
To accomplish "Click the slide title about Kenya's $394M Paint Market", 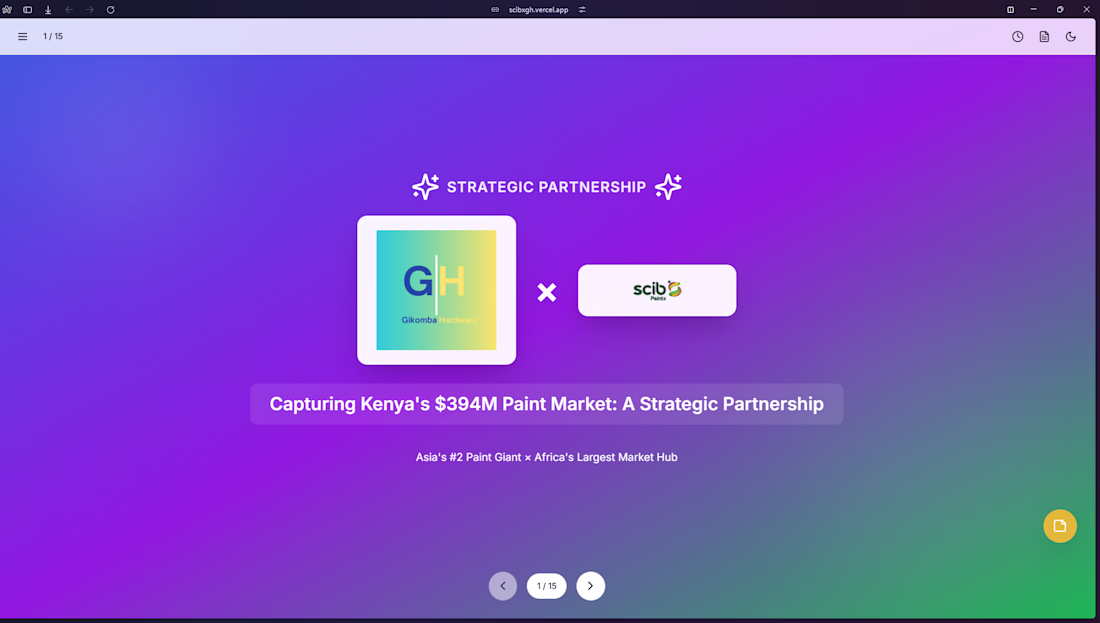I will tap(546, 404).
